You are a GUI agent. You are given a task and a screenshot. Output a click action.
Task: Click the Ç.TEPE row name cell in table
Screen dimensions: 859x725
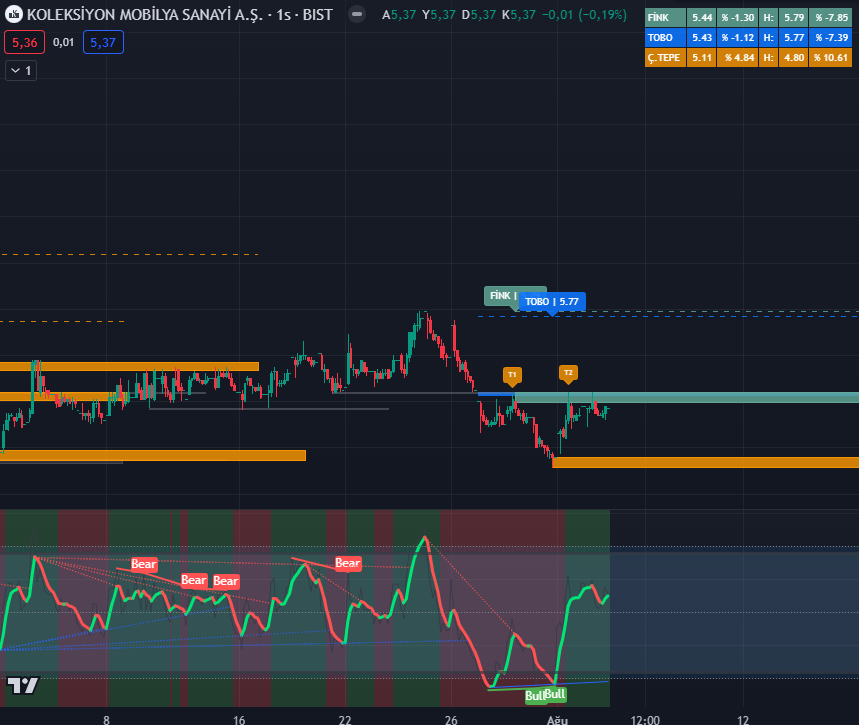(665, 58)
